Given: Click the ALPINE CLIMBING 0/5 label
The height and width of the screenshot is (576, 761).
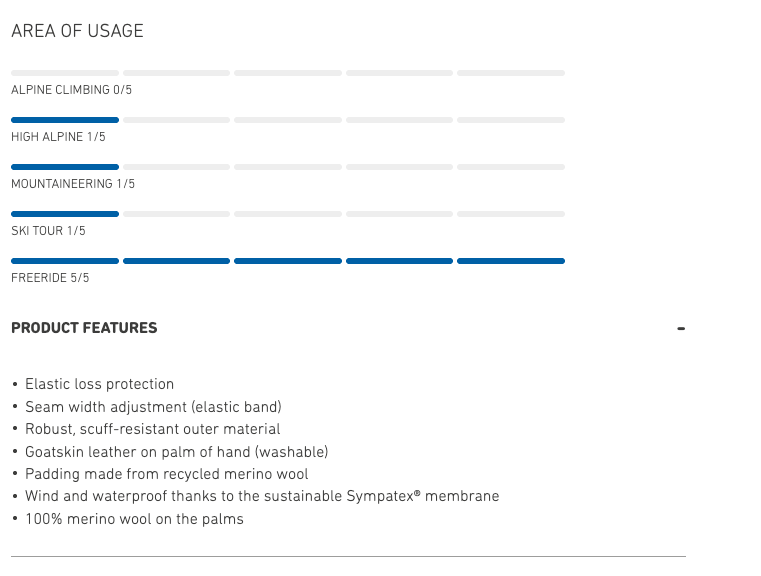Looking at the screenshot, I should (71, 90).
